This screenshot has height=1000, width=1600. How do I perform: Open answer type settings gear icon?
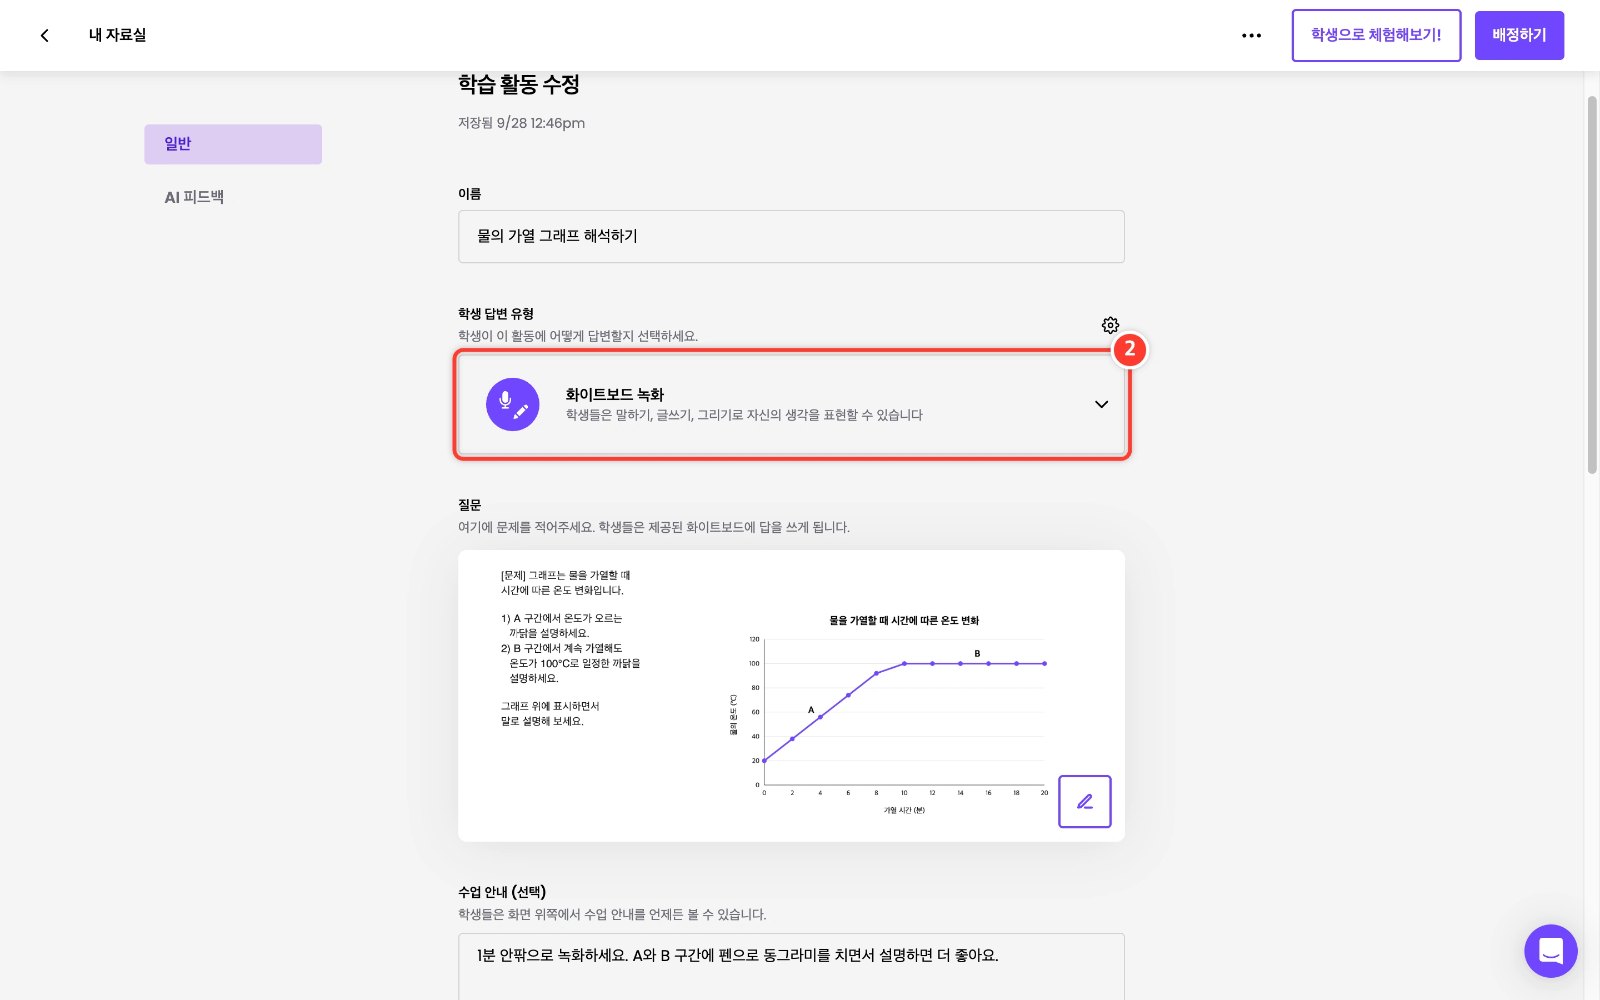tap(1110, 325)
